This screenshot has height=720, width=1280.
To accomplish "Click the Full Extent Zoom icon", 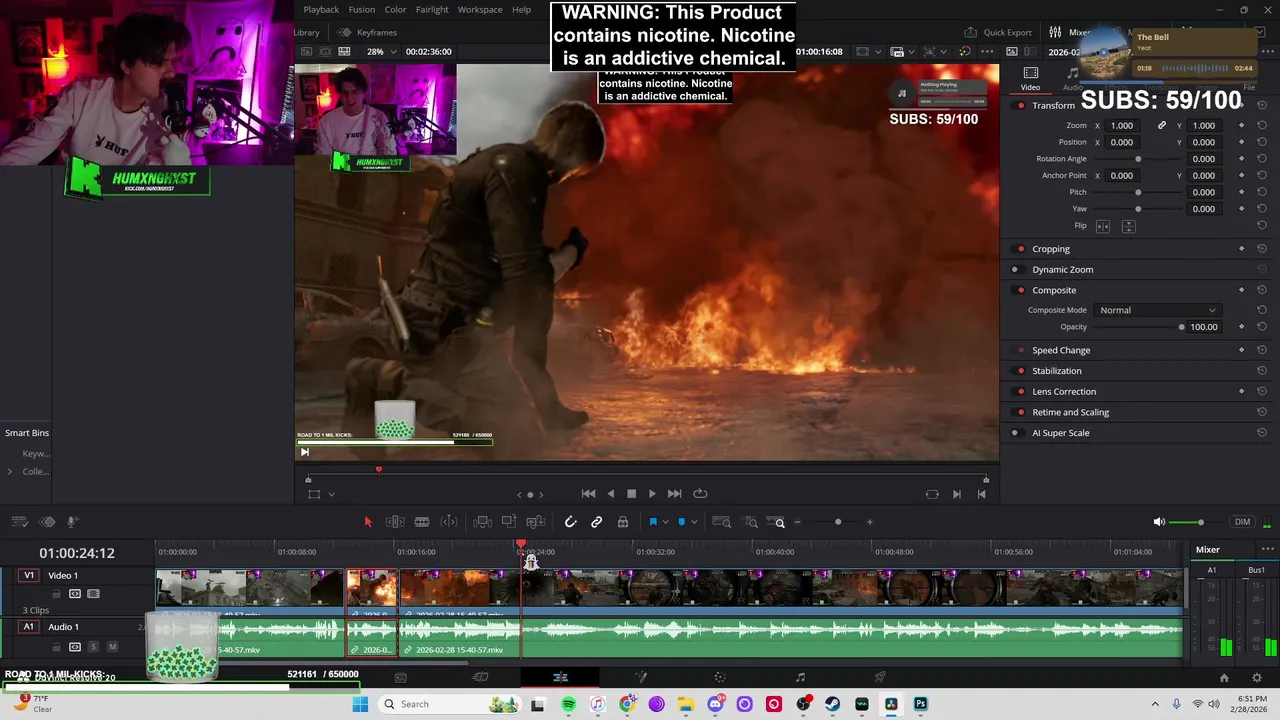I will [721, 522].
